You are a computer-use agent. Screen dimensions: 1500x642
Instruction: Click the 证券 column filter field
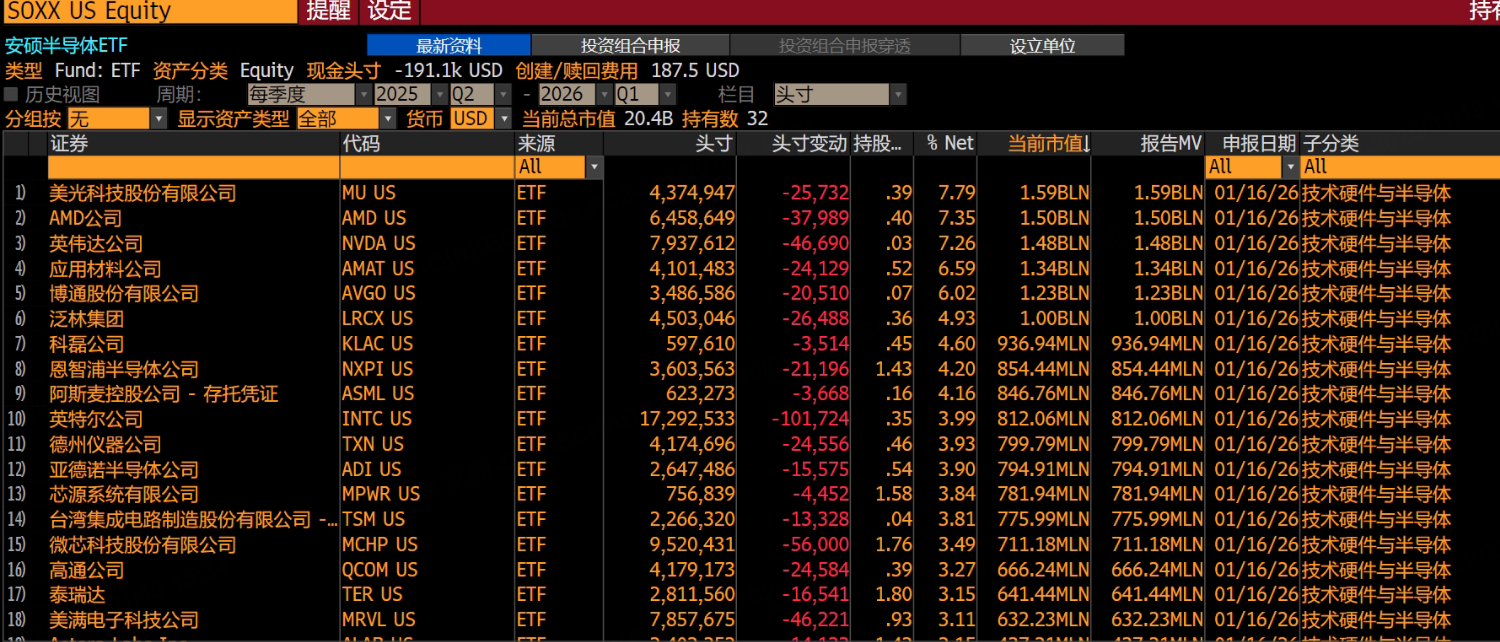193,167
